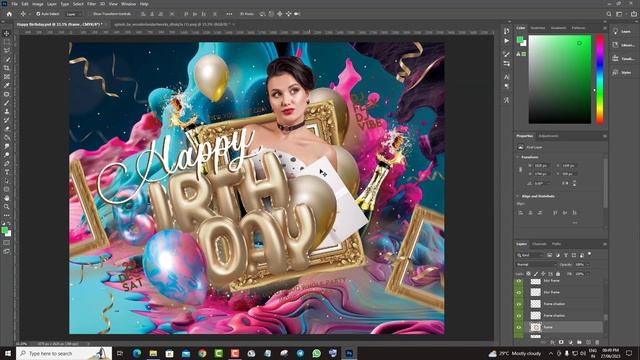This screenshot has height=360, width=640.
Task: Open the Libraries panel button
Action: pyautogui.click(x=622, y=45)
